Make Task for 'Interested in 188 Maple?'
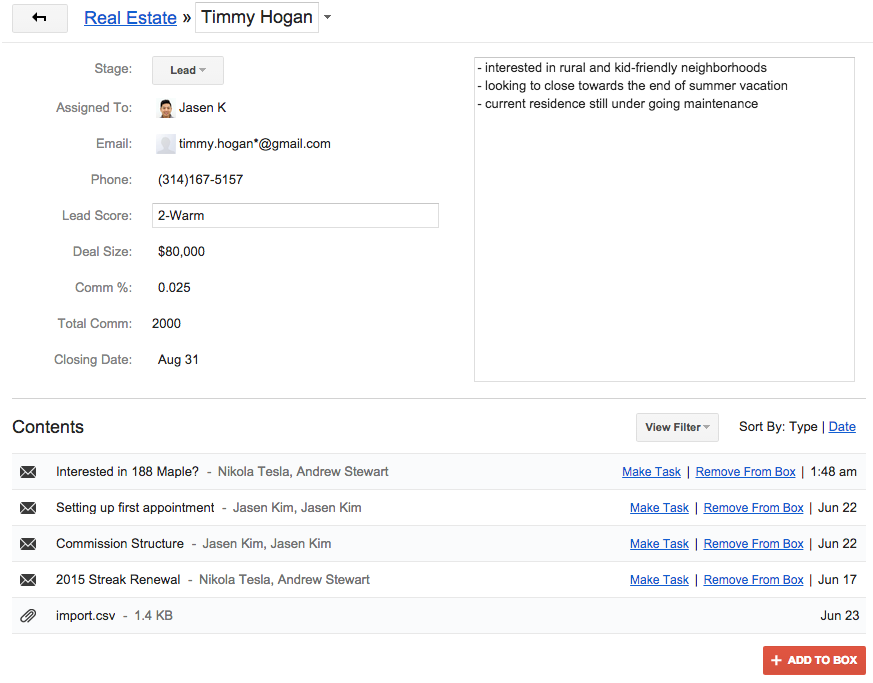 [x=651, y=471]
